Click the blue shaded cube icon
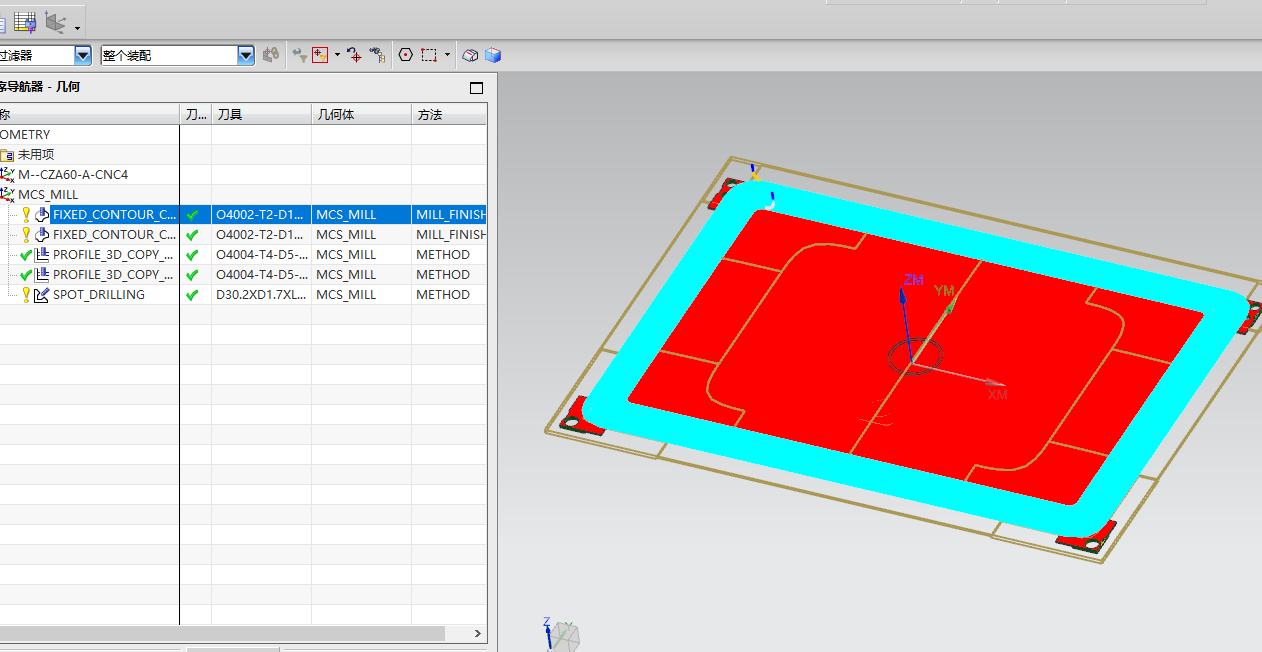1262x652 pixels. pyautogui.click(x=492, y=55)
